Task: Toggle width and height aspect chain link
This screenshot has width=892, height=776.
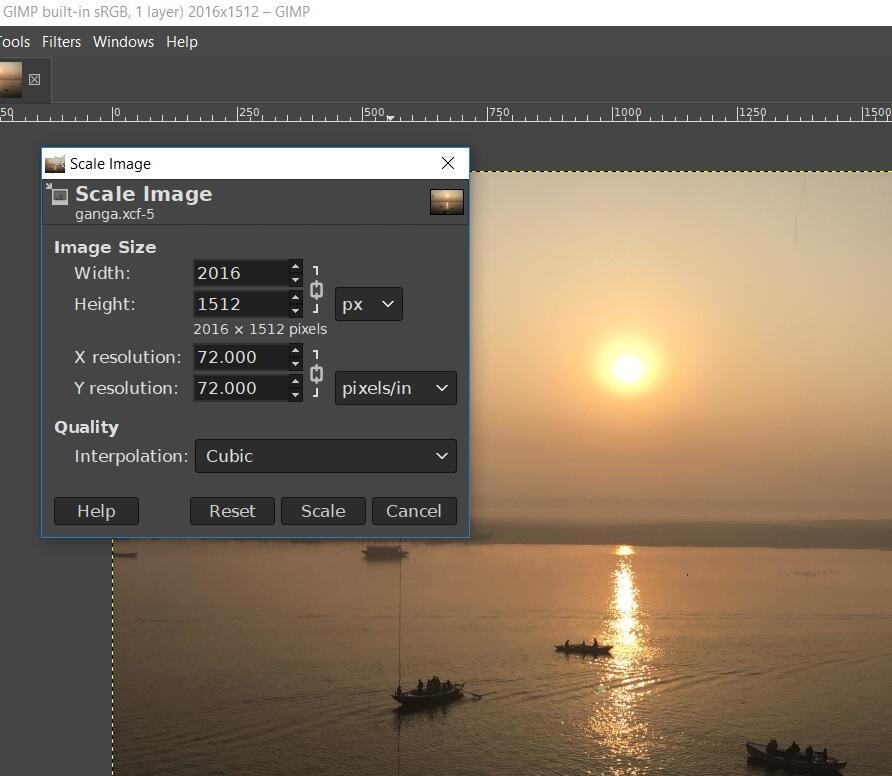Action: [316, 290]
